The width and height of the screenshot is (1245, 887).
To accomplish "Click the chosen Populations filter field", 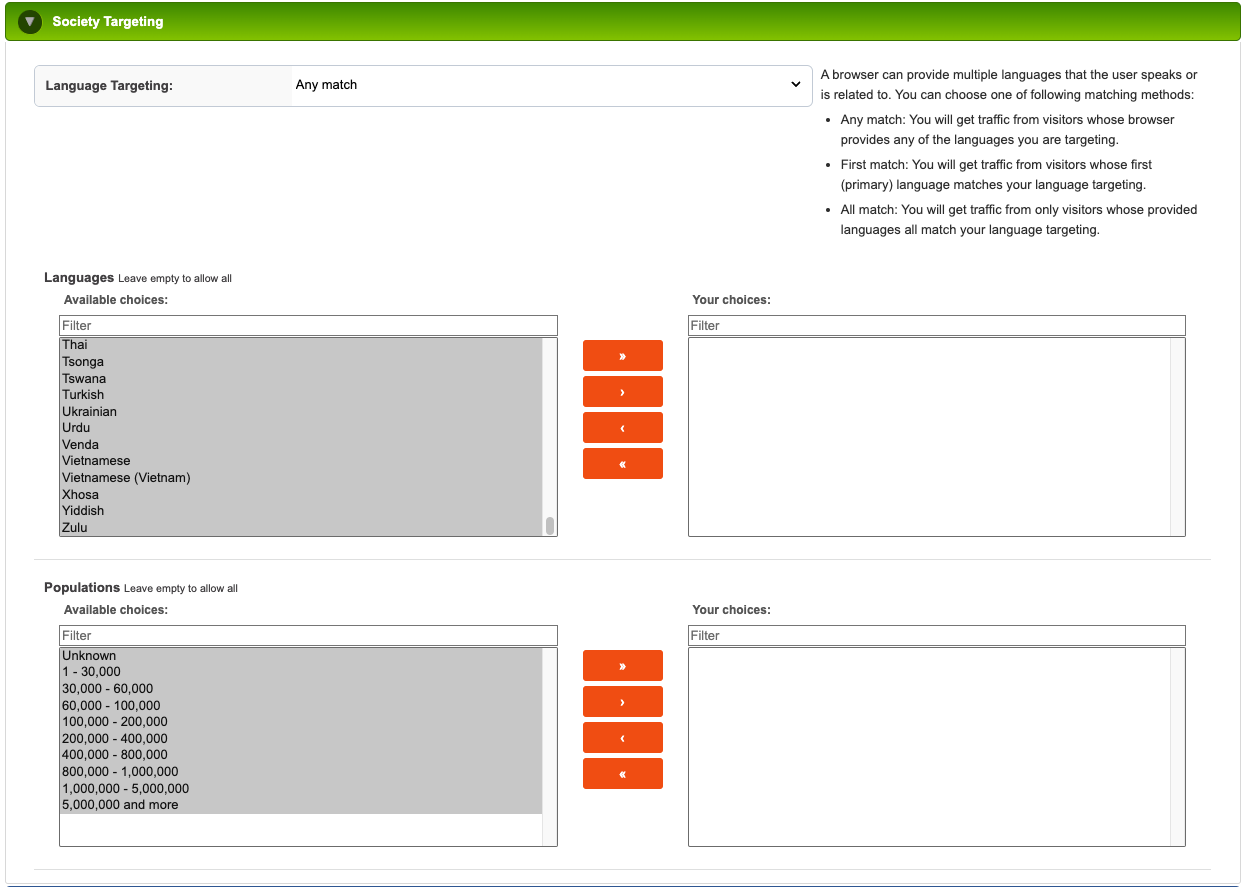I will 936,636.
